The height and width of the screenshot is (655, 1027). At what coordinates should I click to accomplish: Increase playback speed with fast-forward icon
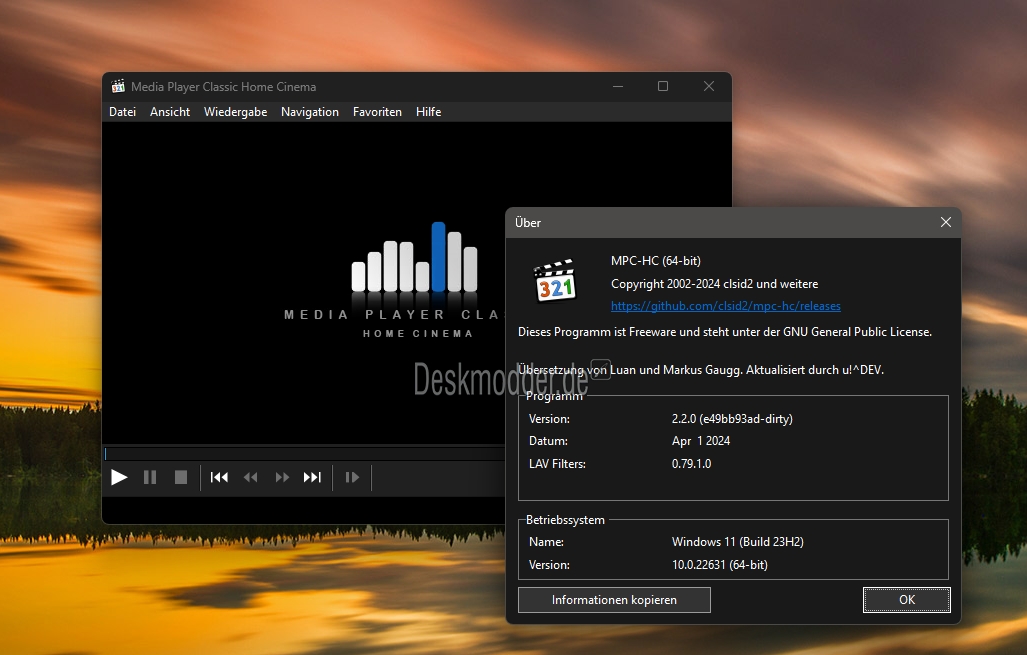click(x=282, y=477)
